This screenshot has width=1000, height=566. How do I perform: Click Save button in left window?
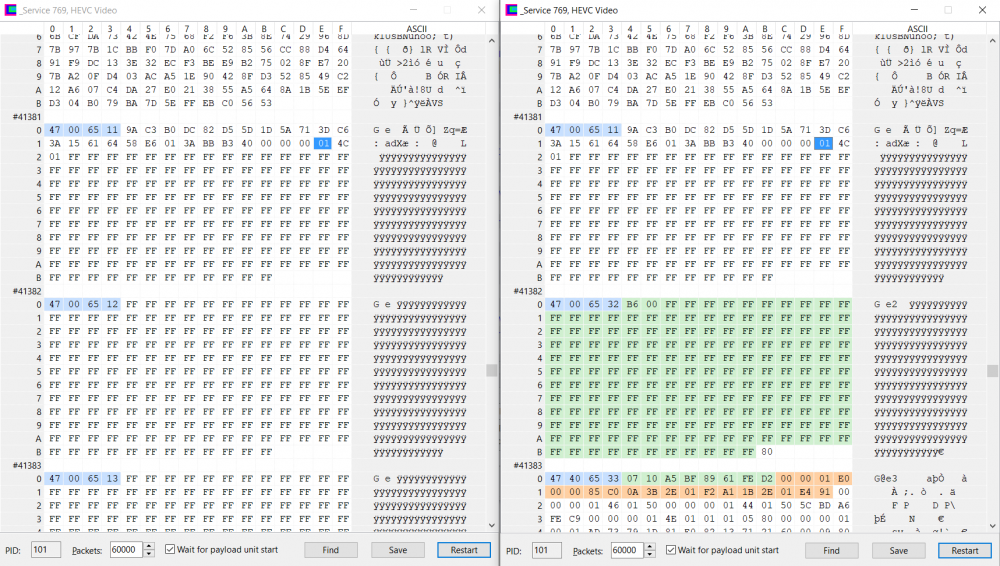coord(398,550)
